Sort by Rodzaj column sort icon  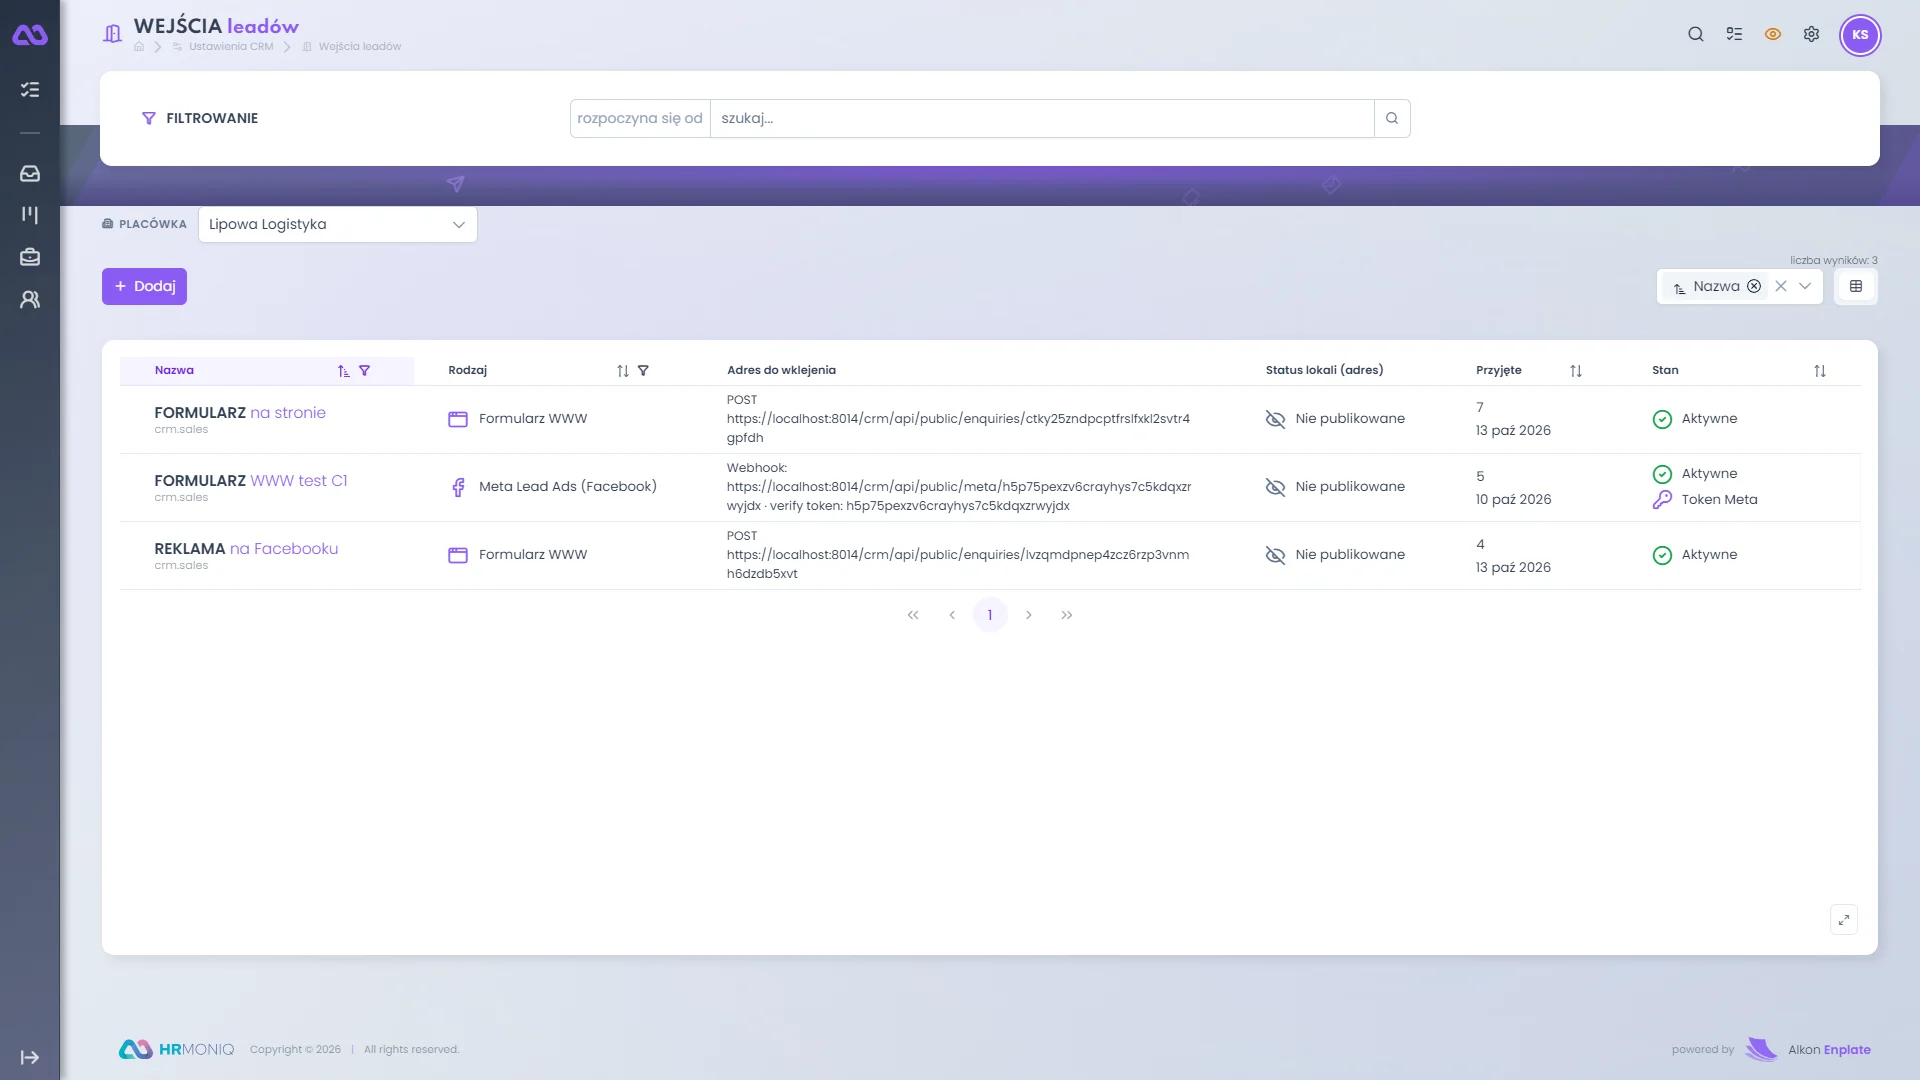(623, 371)
